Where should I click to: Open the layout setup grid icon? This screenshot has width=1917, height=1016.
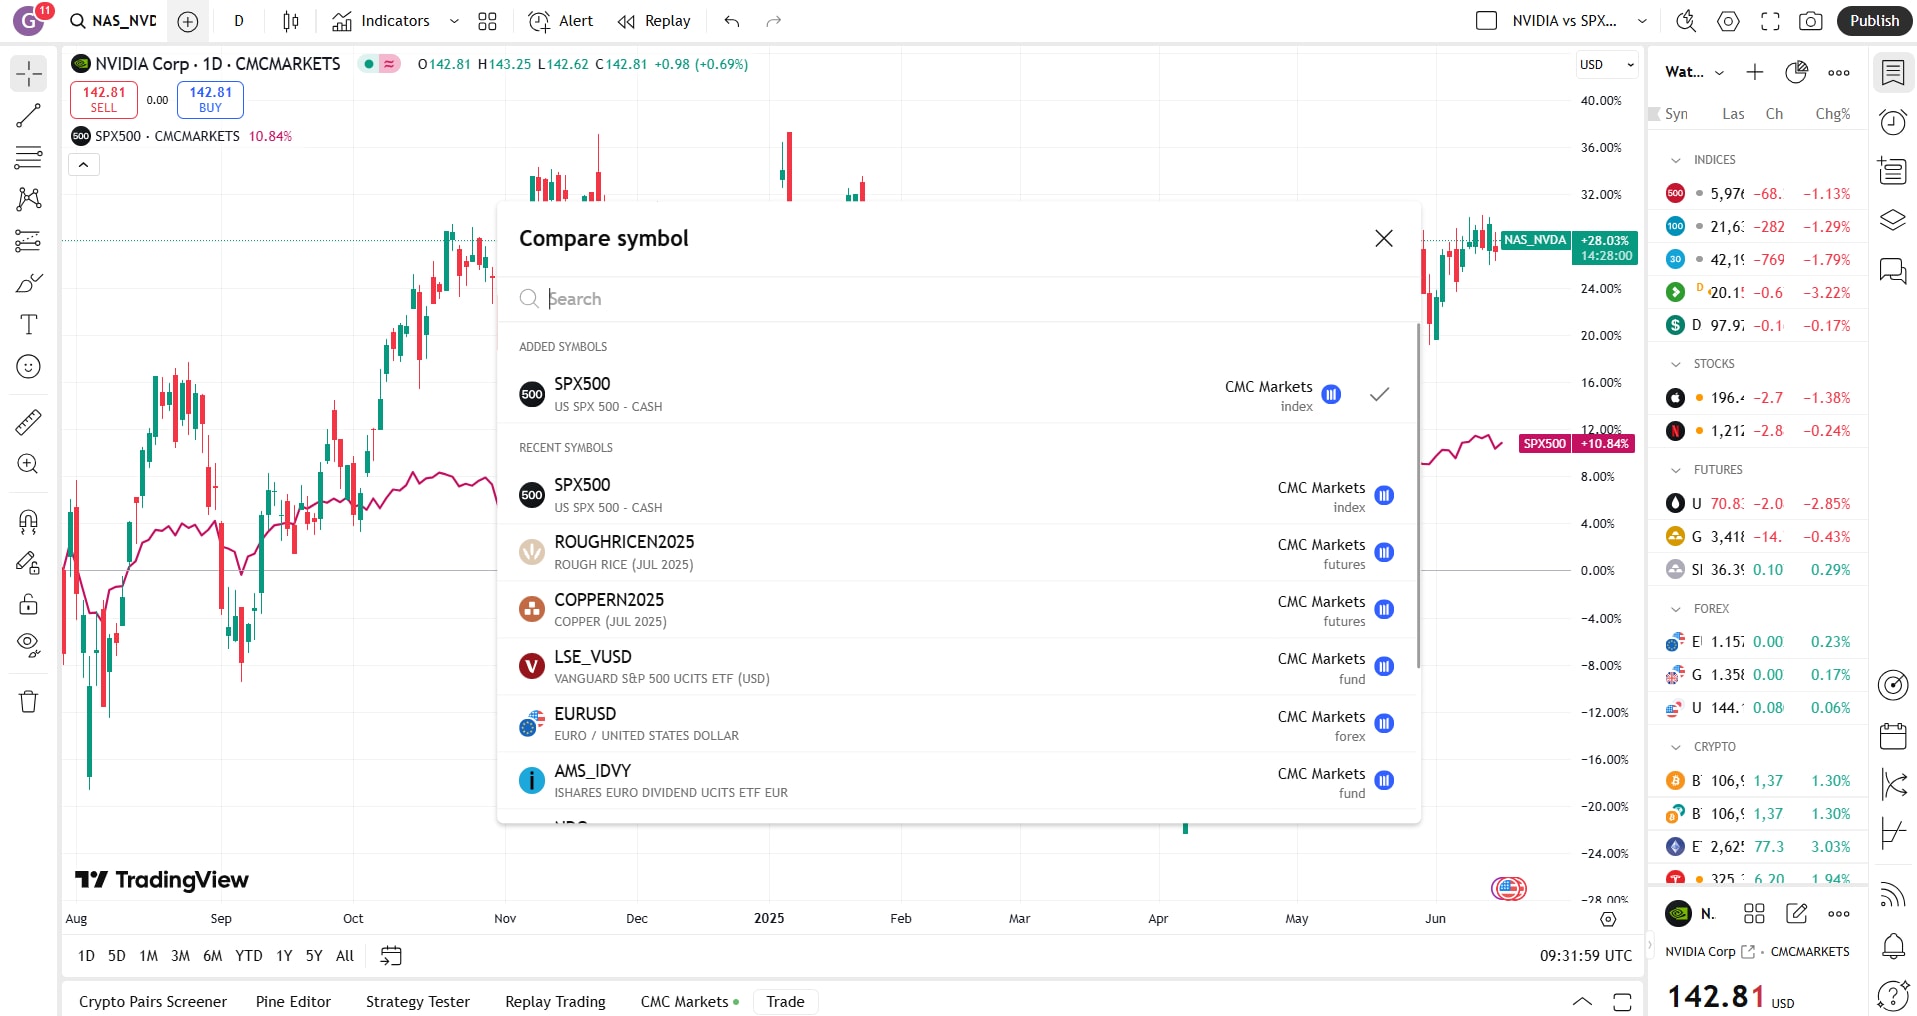487,21
